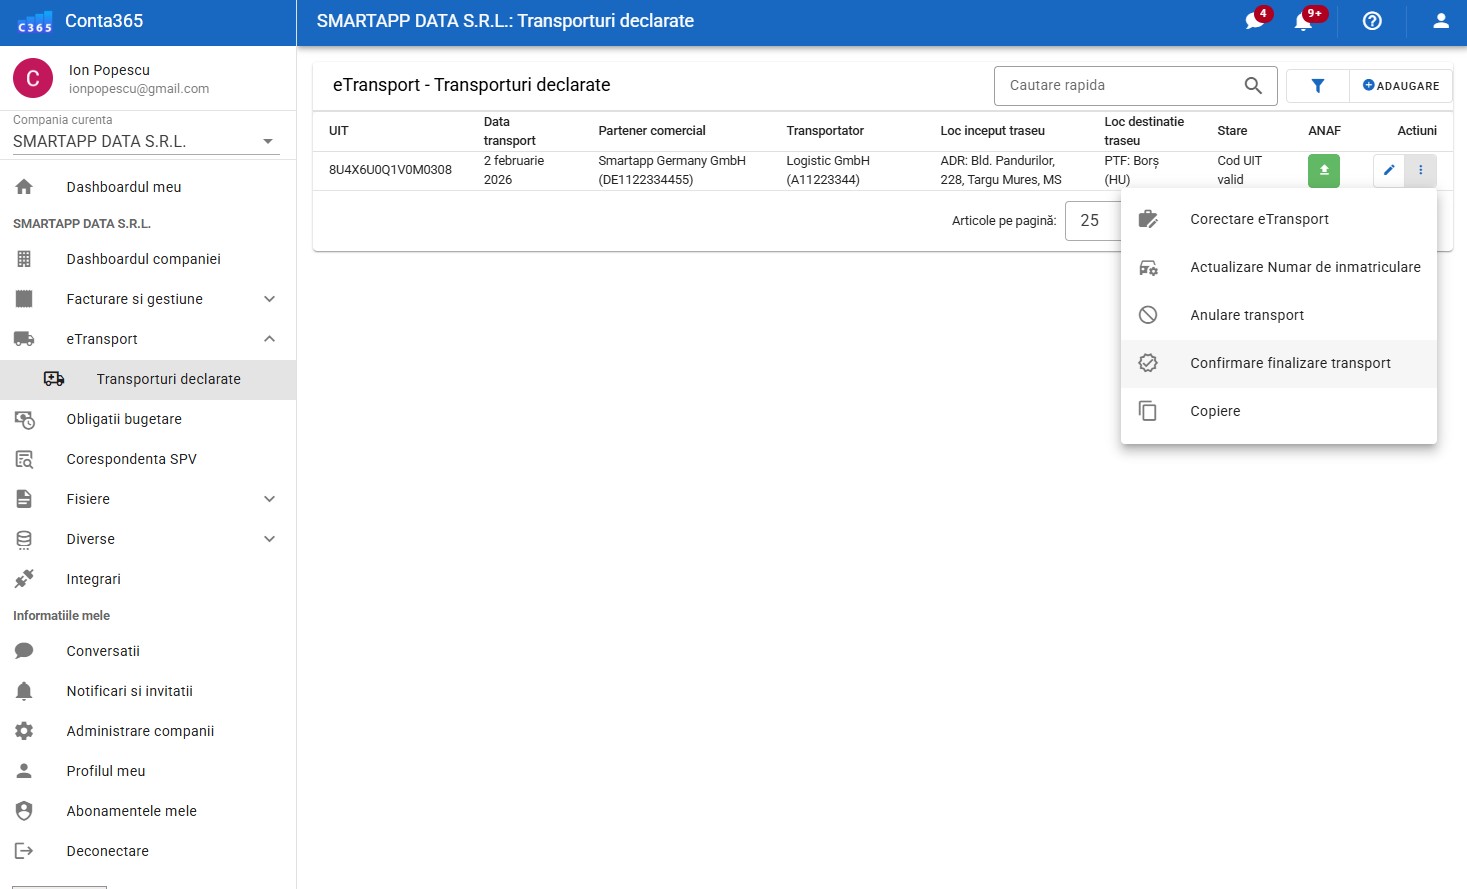The image size is (1467, 889).
Task: Choose Confirmare finalizare transport menu option
Action: coord(1289,363)
